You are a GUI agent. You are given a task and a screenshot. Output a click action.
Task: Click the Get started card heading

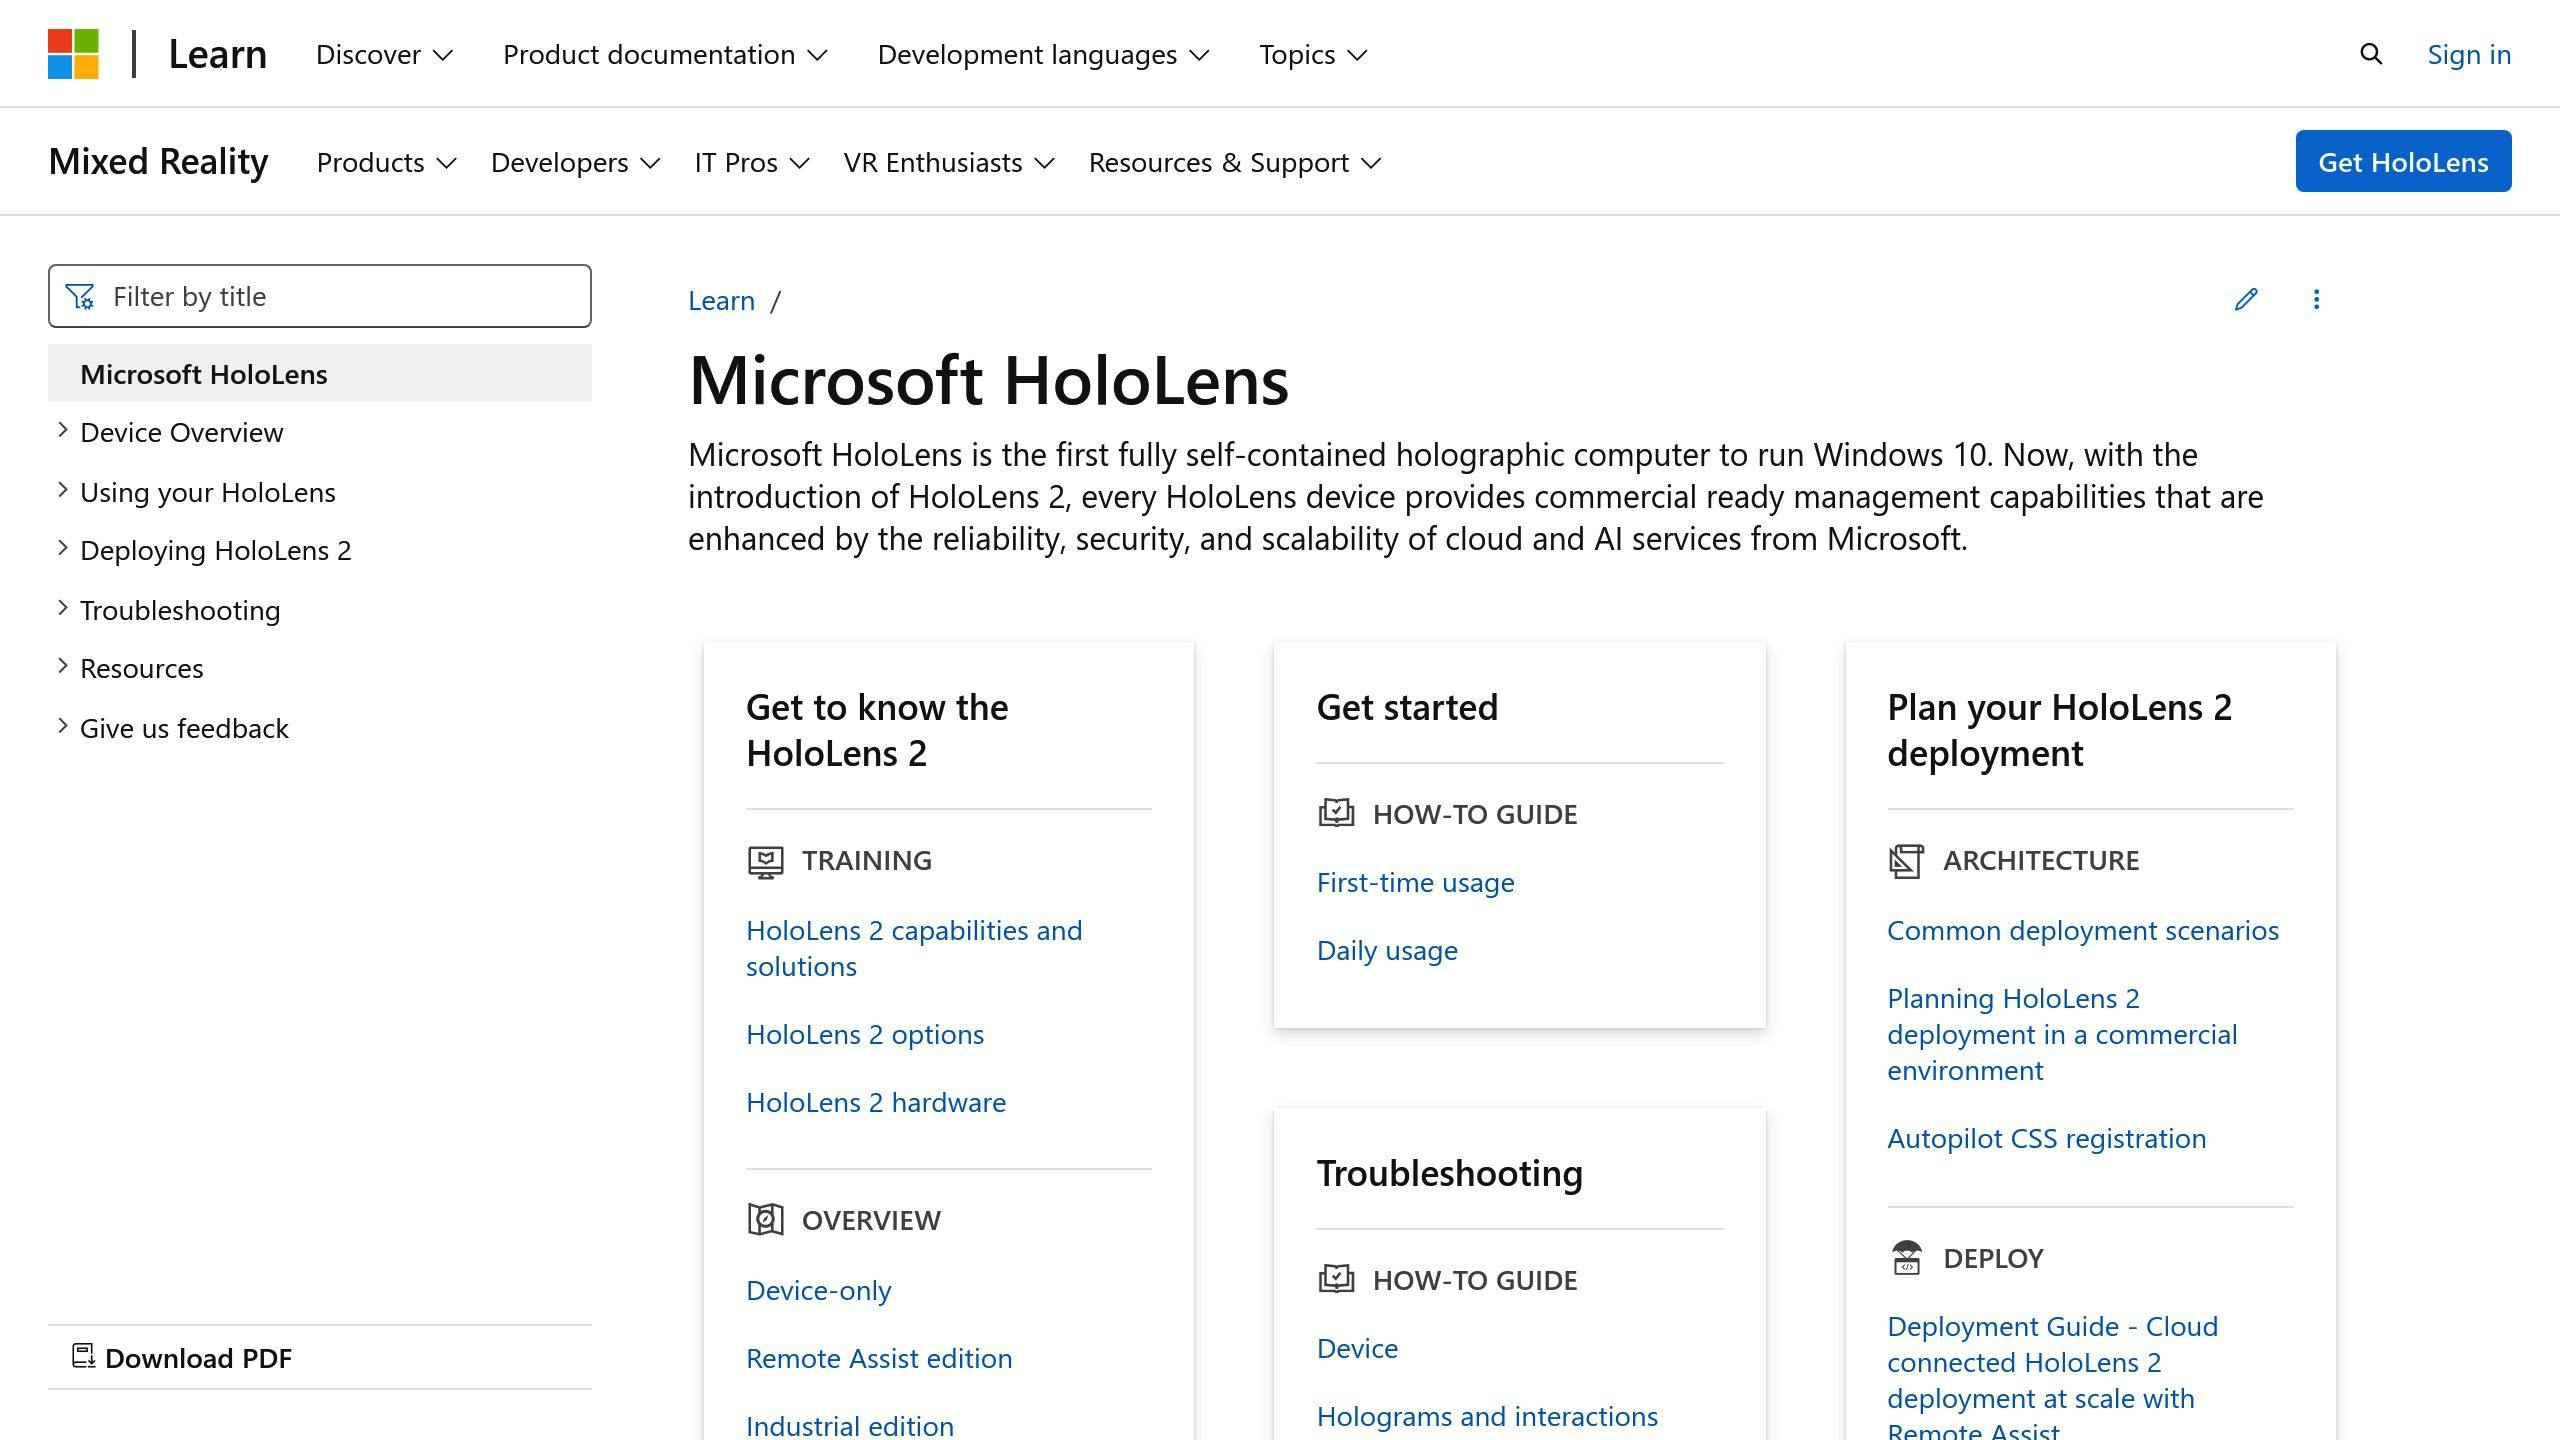click(1407, 707)
